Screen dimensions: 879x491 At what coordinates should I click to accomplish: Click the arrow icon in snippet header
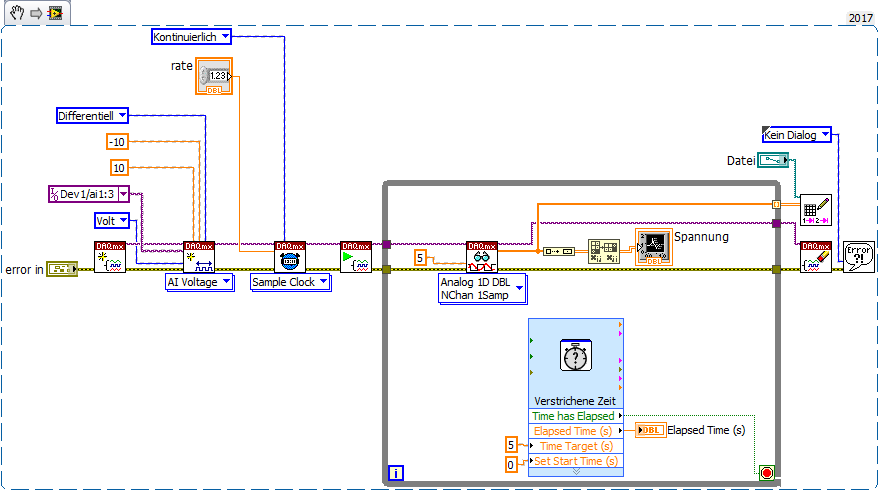(x=36, y=13)
